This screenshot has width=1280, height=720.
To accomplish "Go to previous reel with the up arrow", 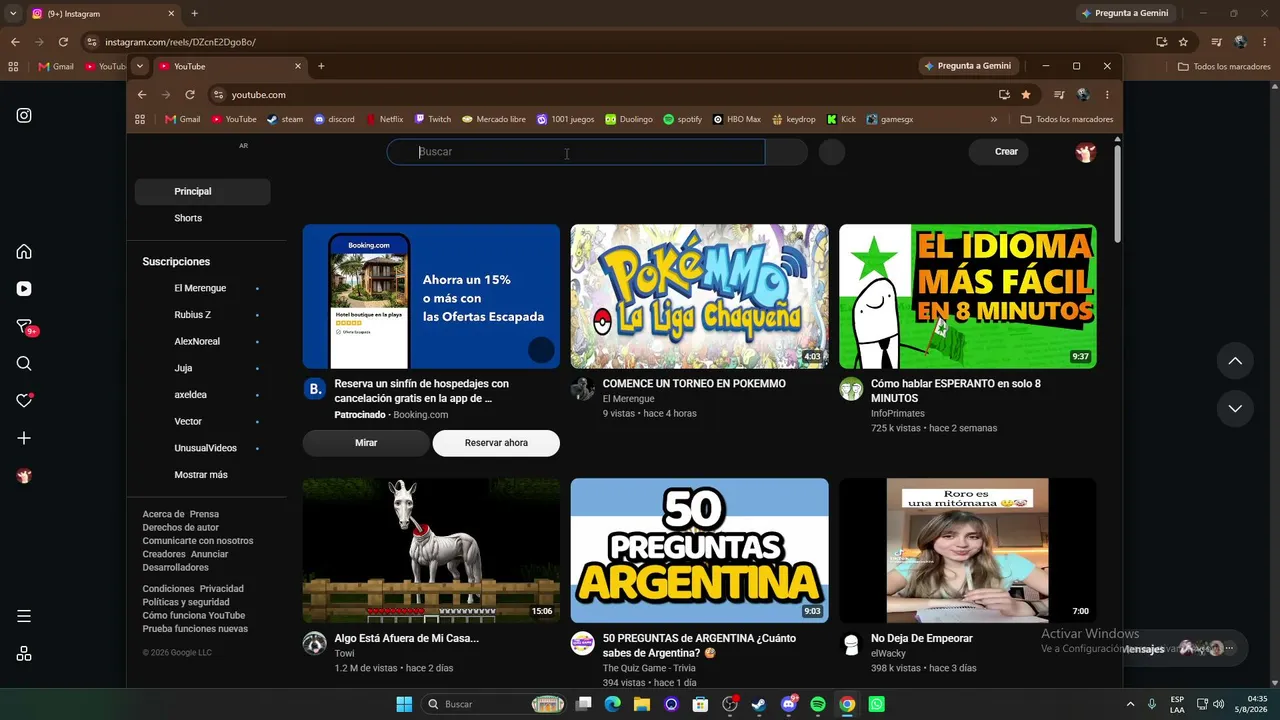I will click(1235, 361).
